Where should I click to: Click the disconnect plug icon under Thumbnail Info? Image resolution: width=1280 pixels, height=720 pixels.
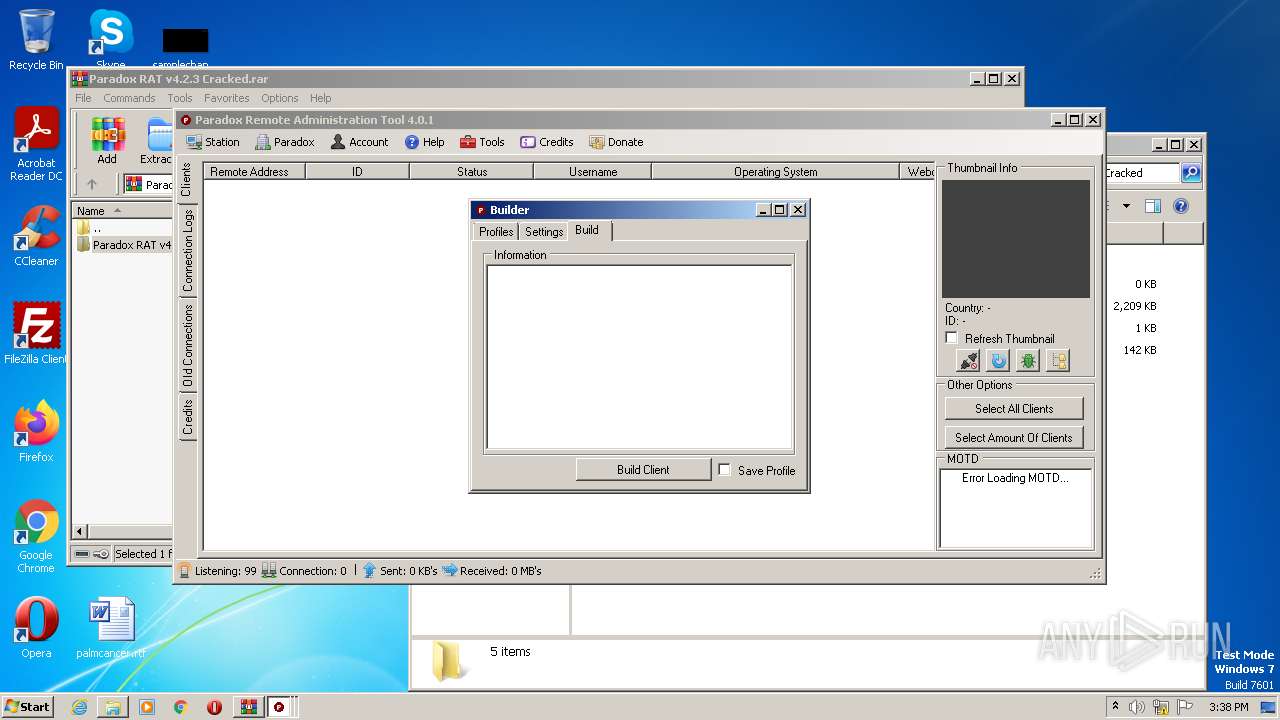point(968,361)
